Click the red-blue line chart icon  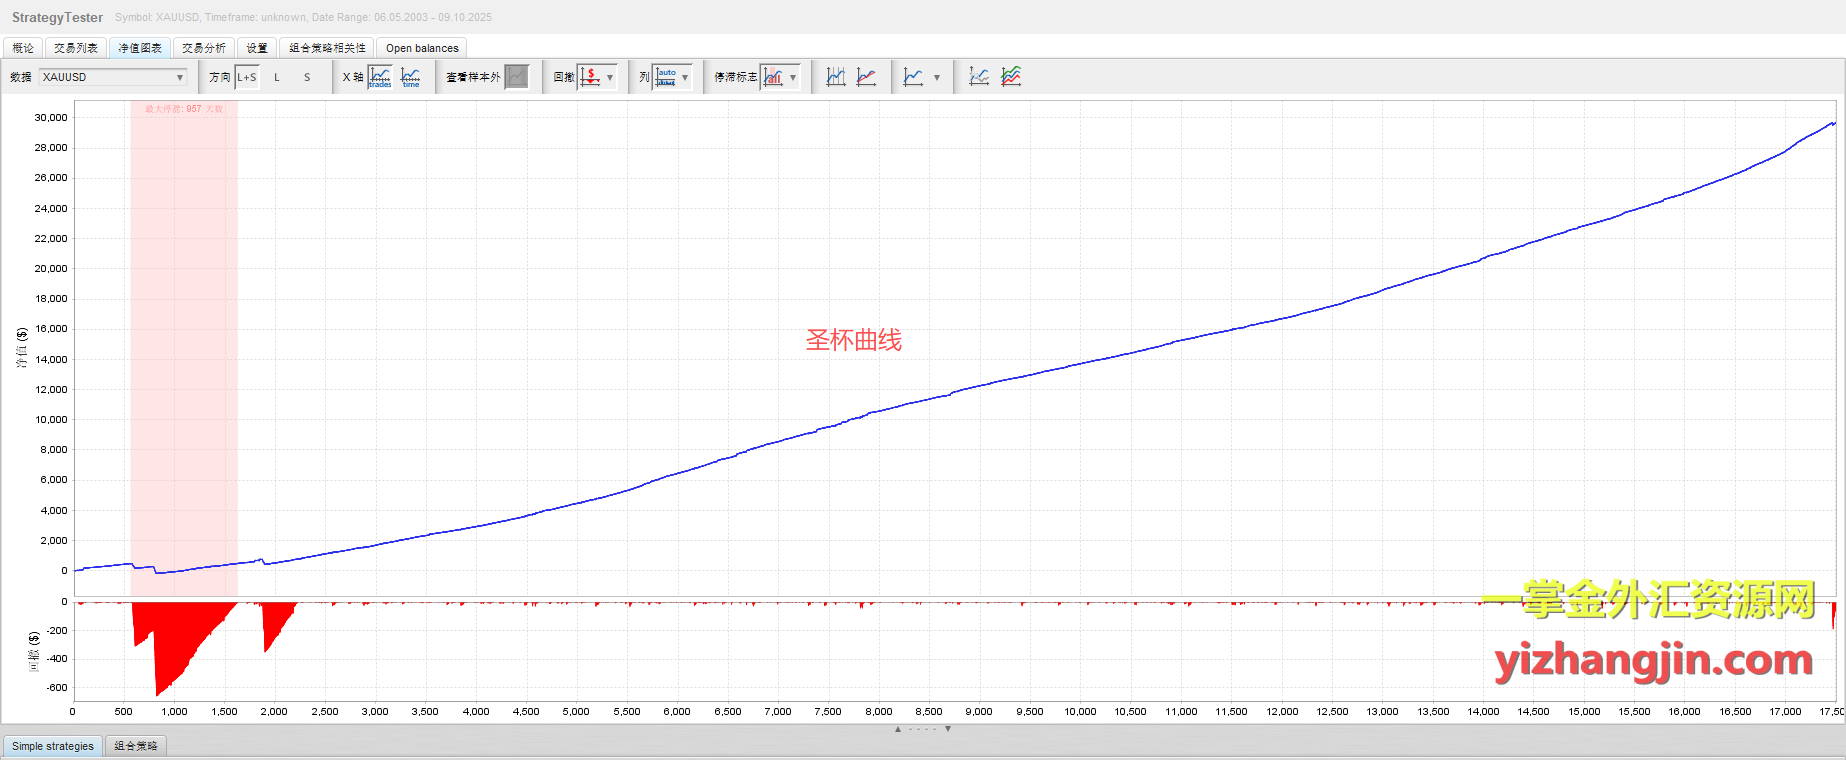click(x=867, y=77)
